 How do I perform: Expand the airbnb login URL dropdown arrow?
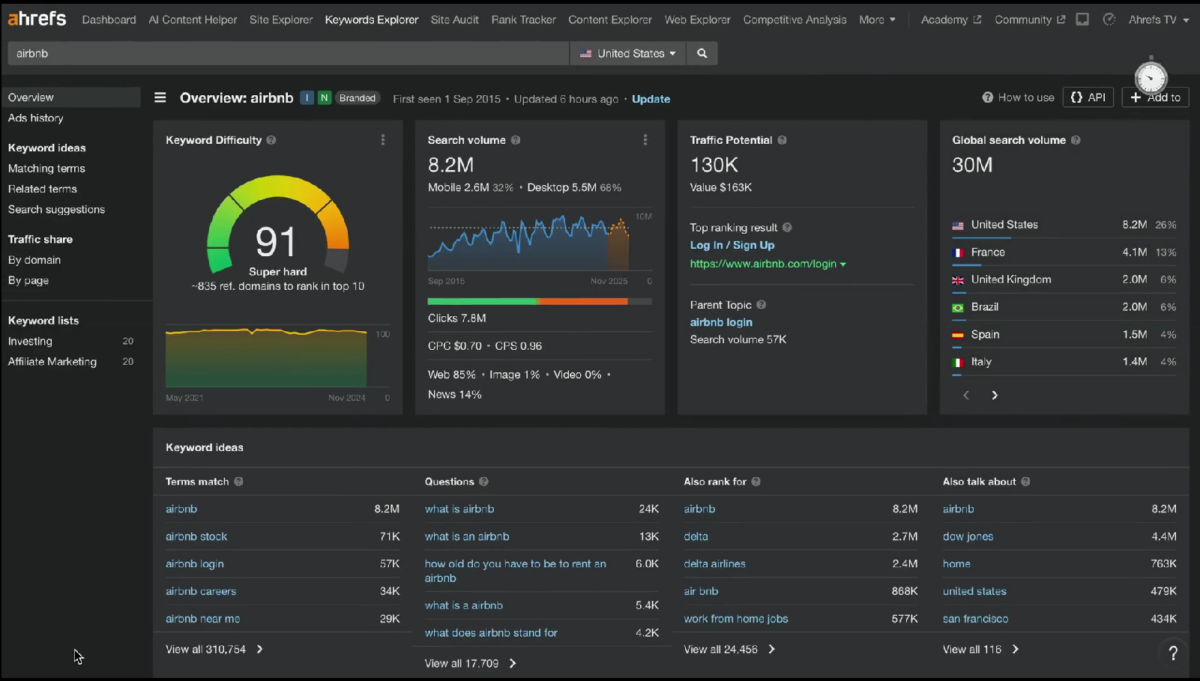pyautogui.click(x=843, y=265)
